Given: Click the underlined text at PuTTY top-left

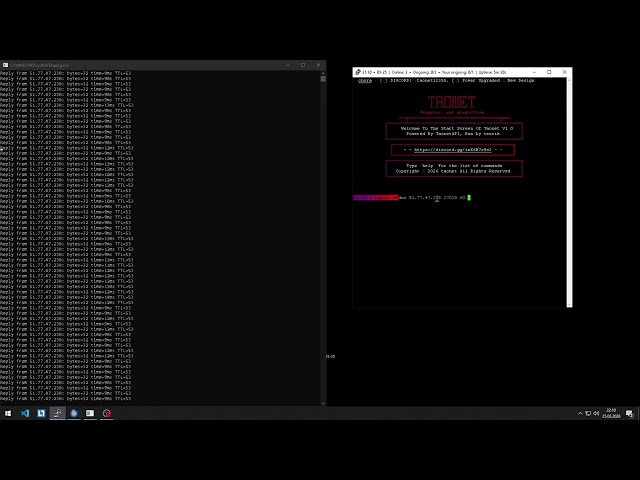Looking at the screenshot, I should [365, 81].
